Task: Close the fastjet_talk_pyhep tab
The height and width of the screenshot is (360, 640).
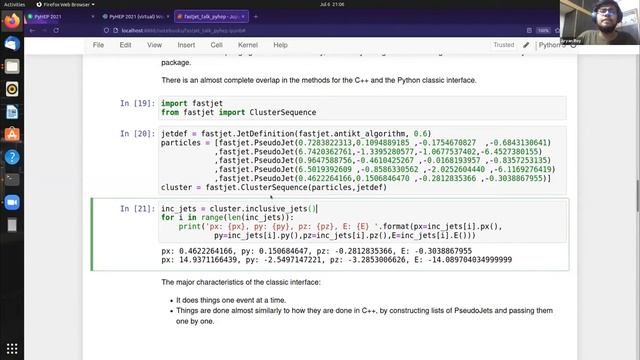Action: pyautogui.click(x=243, y=17)
